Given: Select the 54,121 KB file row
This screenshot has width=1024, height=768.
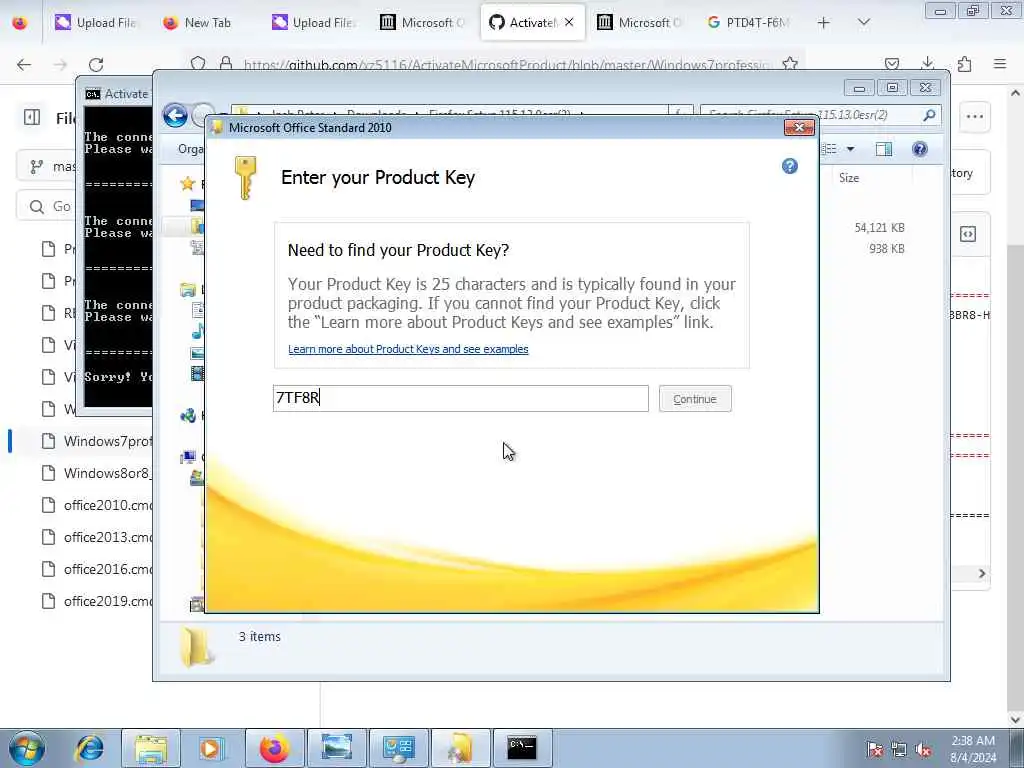Looking at the screenshot, I should tap(879, 228).
